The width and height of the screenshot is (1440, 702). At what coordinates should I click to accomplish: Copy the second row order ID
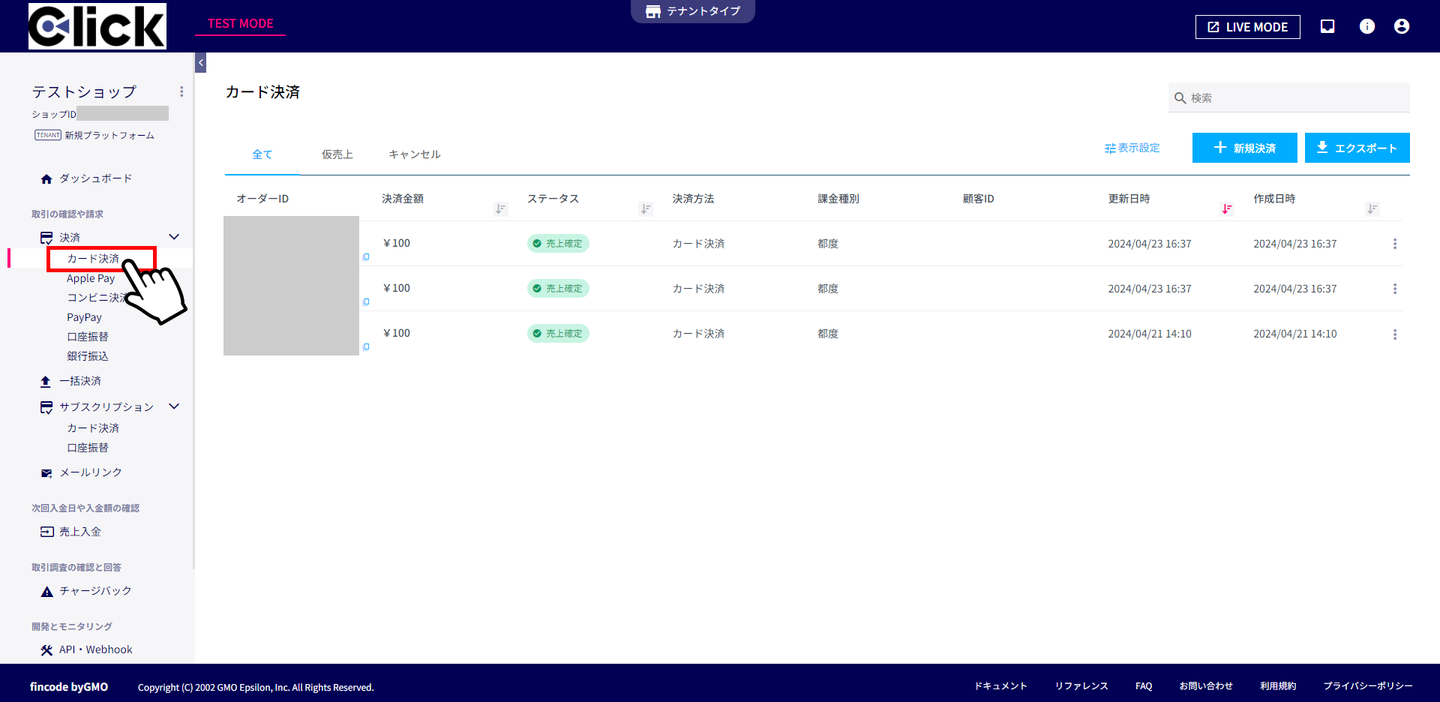click(x=366, y=302)
